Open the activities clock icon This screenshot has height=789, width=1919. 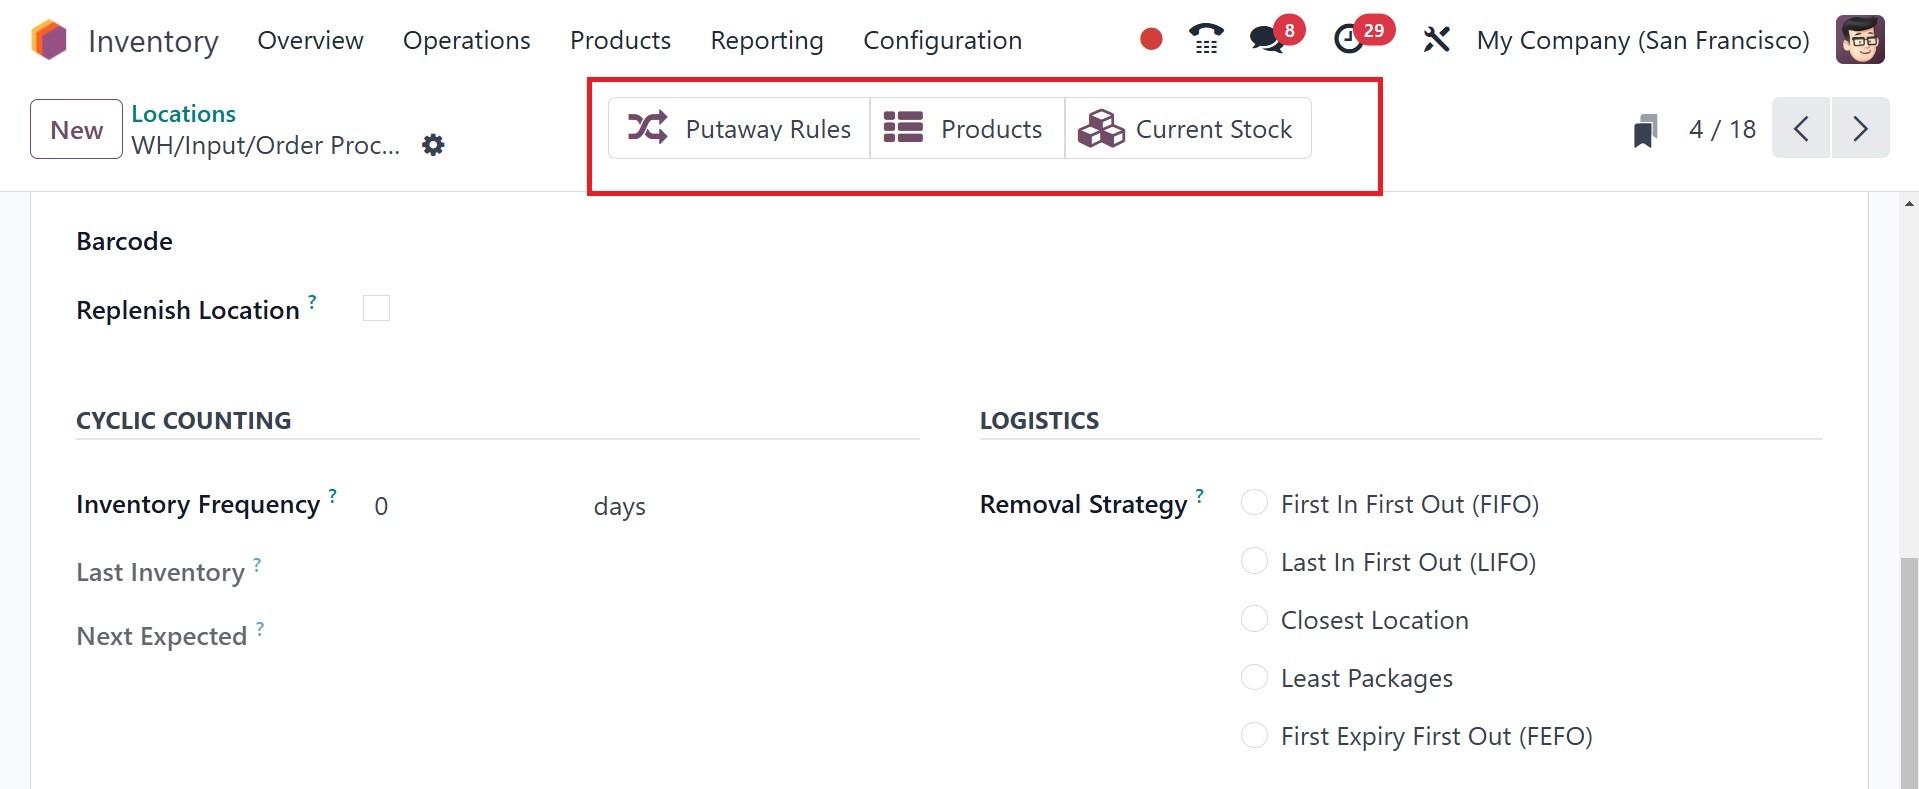click(x=1349, y=40)
